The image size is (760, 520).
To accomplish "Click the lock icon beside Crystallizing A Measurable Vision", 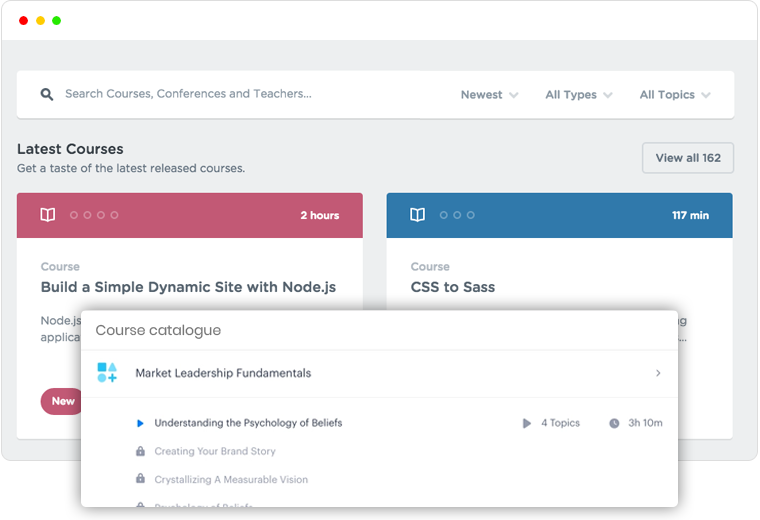I will 140,479.
